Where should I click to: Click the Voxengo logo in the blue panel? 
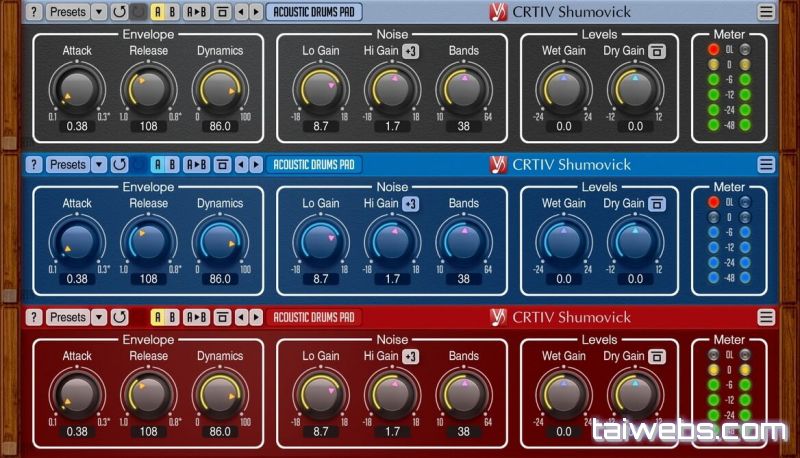click(498, 165)
